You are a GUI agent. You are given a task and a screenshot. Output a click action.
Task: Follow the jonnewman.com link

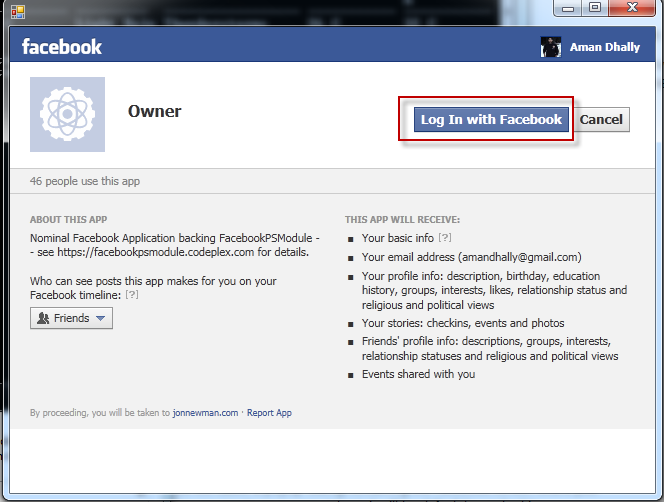[x=206, y=412]
